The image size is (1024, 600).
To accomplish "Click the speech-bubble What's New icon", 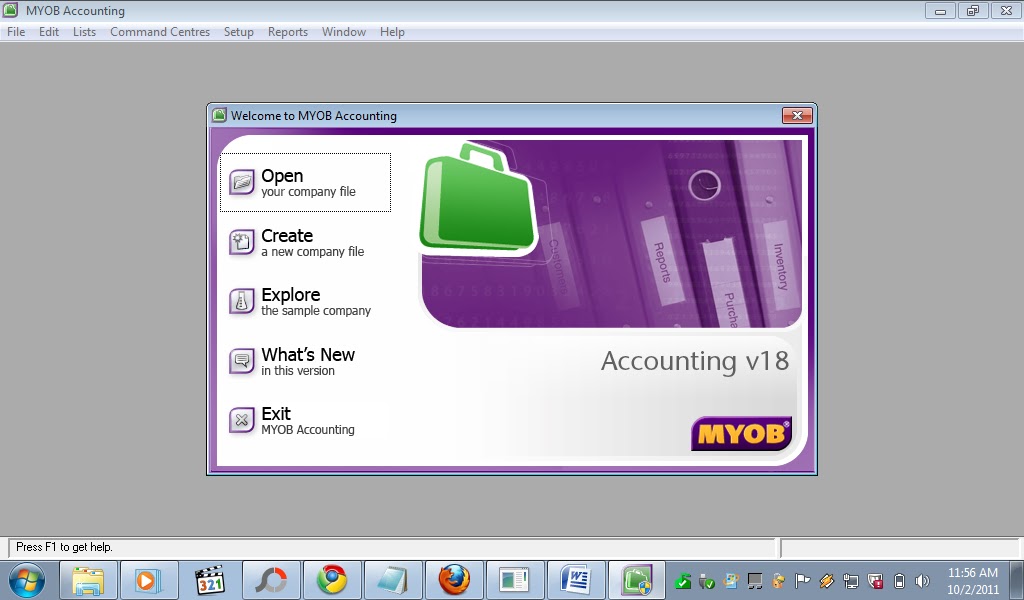I will point(241,362).
